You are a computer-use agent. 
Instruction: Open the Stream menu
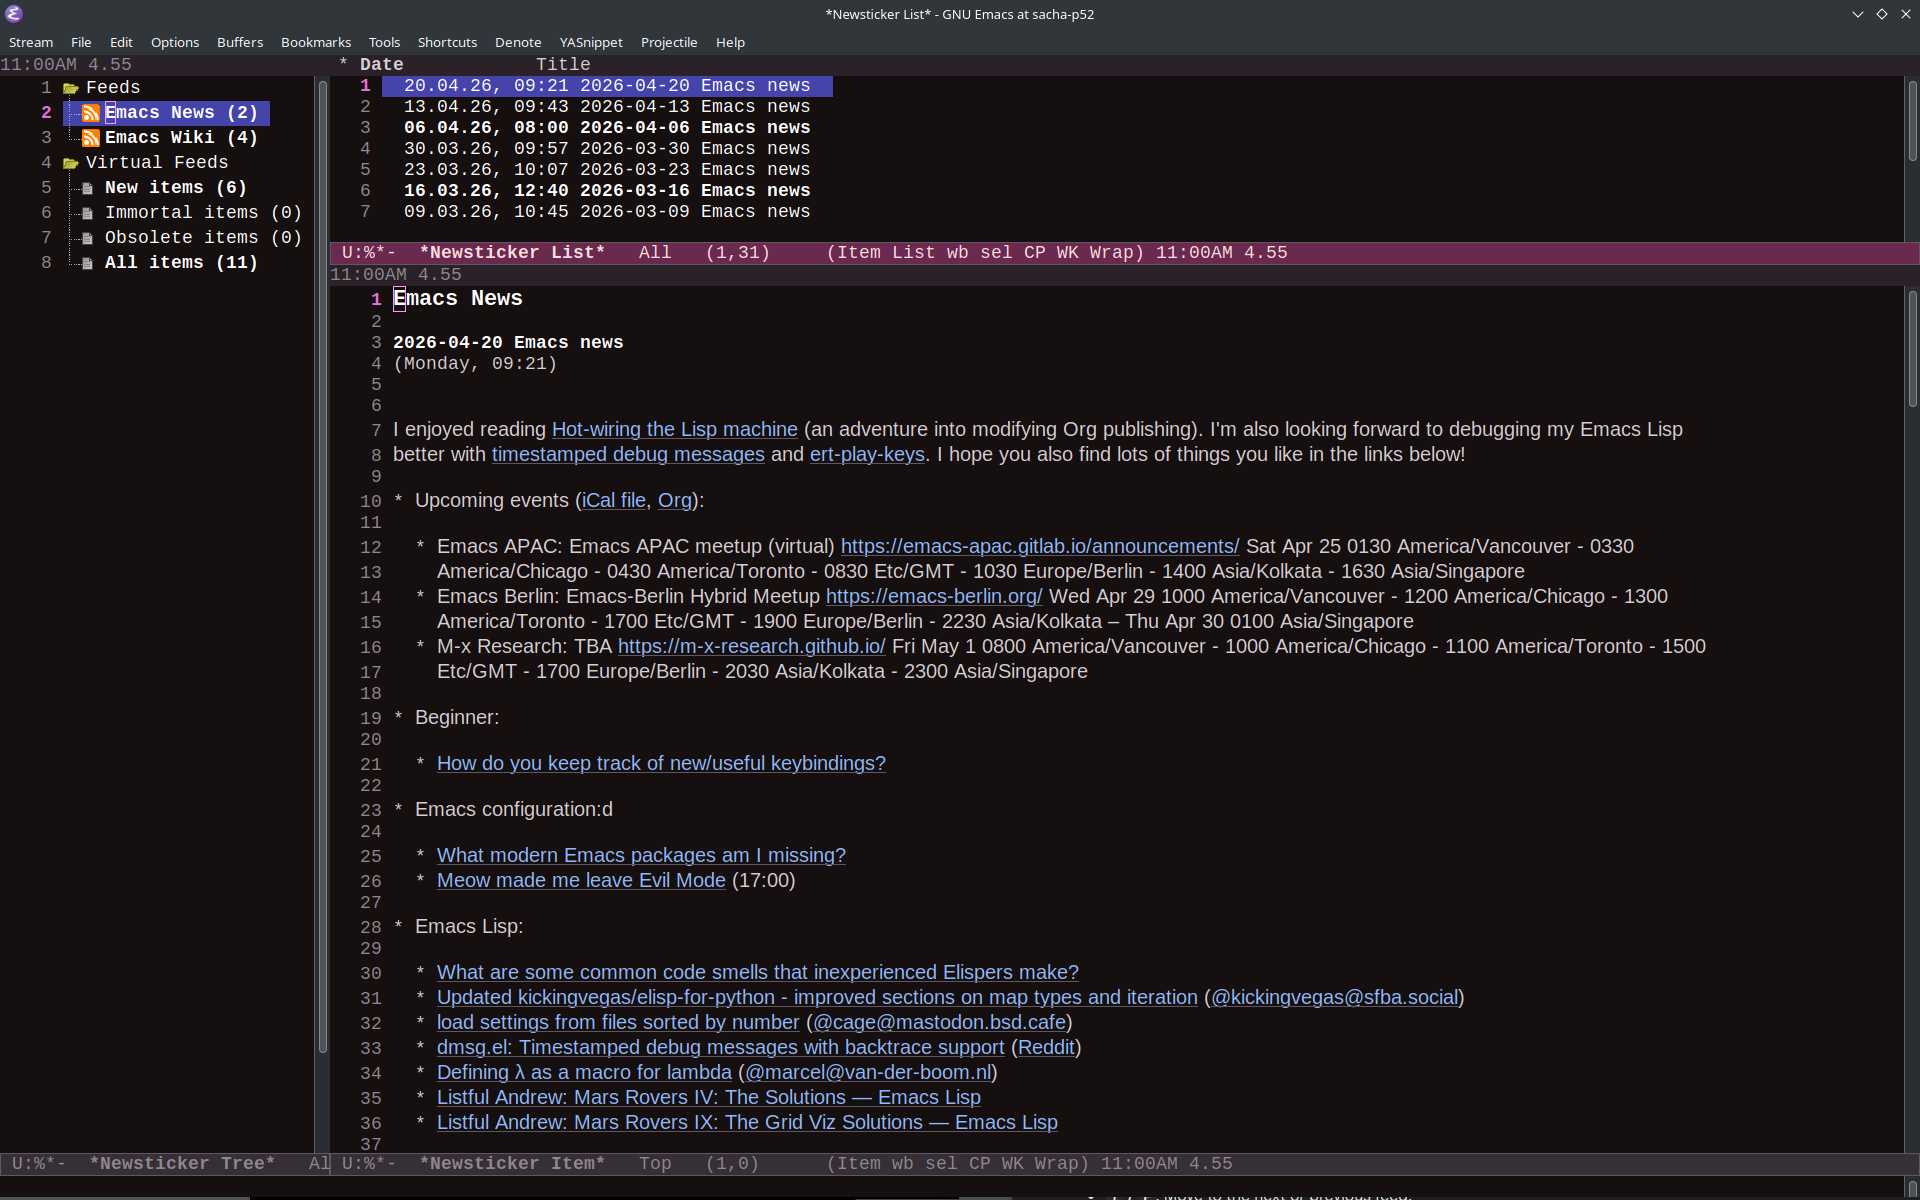31,42
